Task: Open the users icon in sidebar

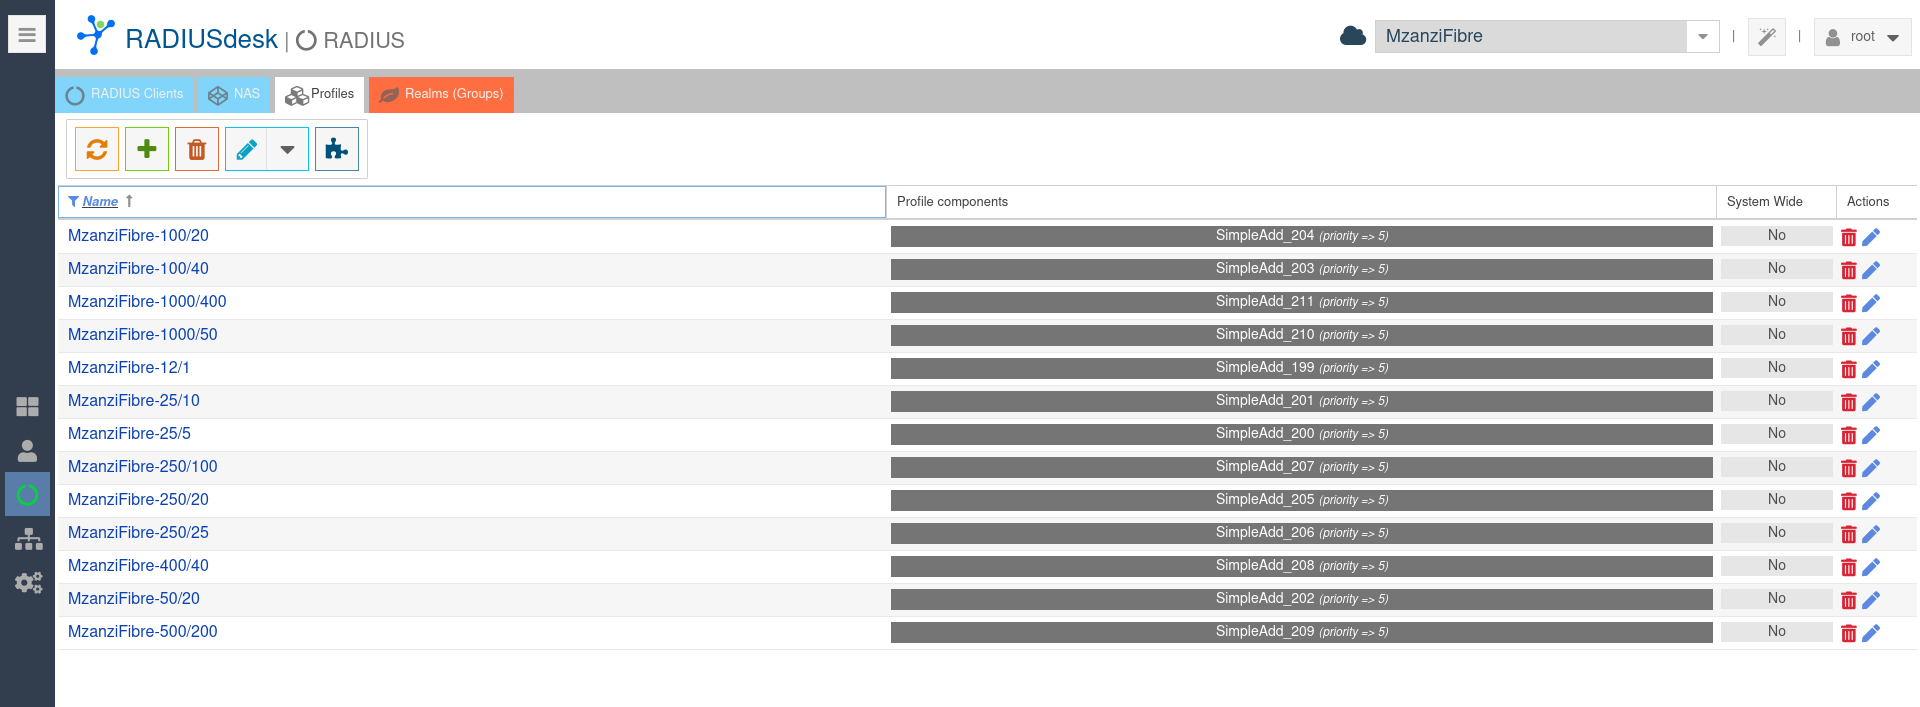Action: [28, 451]
